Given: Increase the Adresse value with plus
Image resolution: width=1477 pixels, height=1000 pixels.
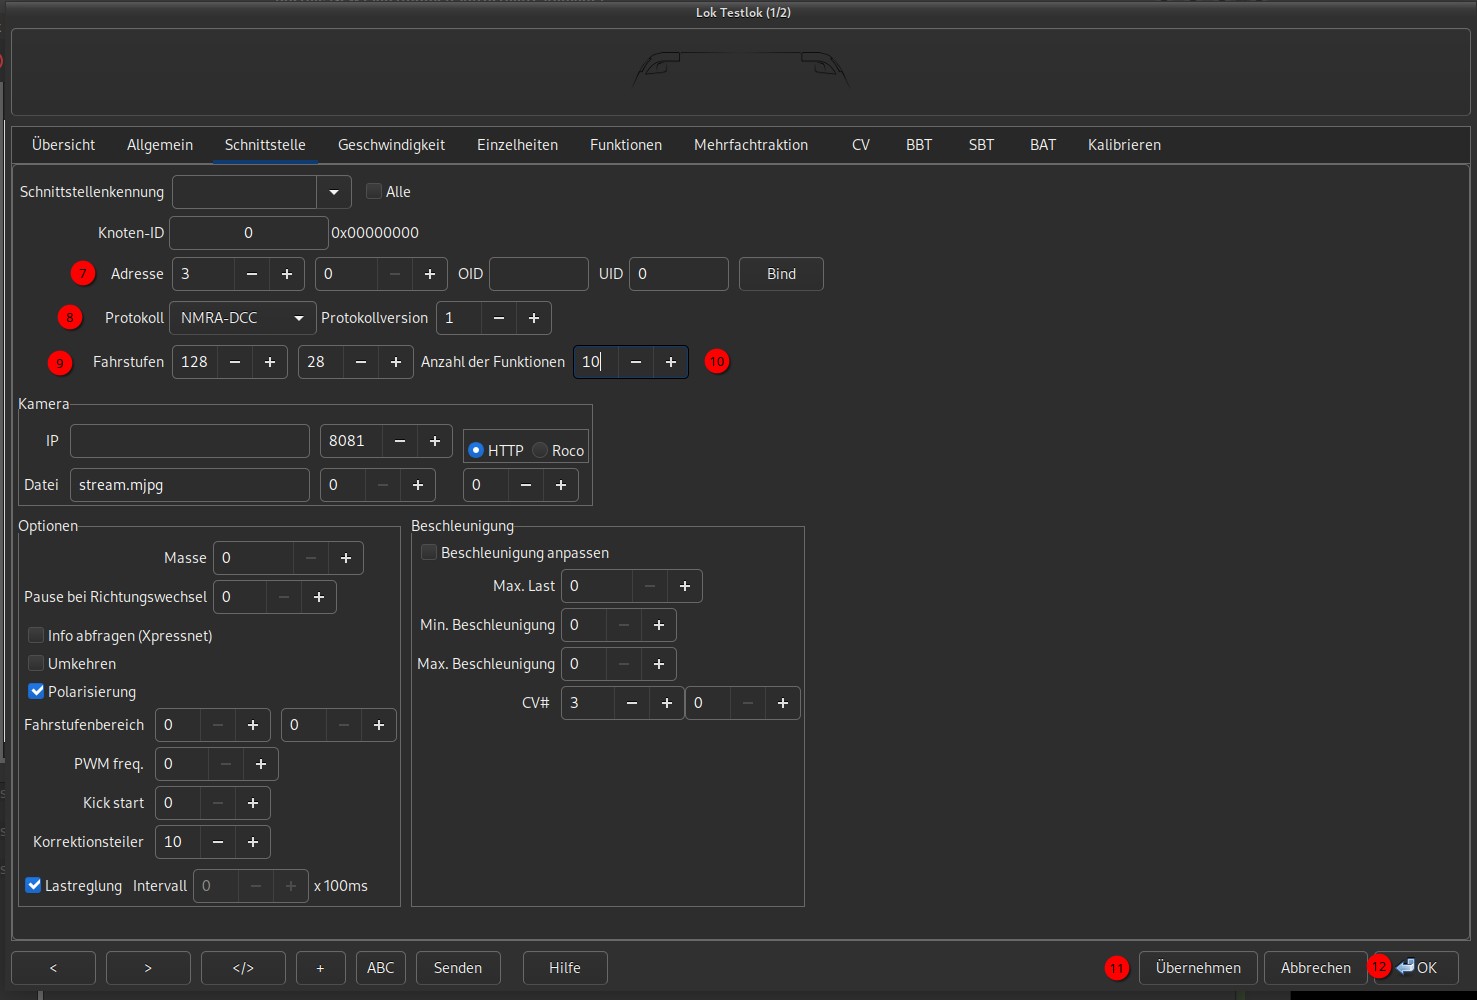Looking at the screenshot, I should pyautogui.click(x=287, y=274).
